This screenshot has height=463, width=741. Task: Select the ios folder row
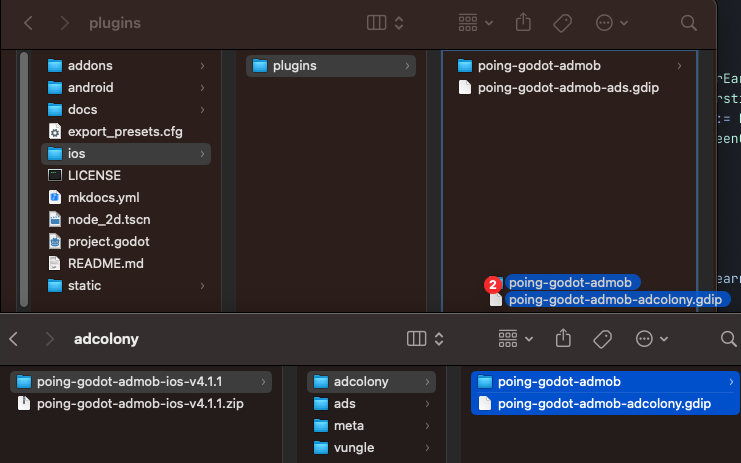click(x=126, y=154)
